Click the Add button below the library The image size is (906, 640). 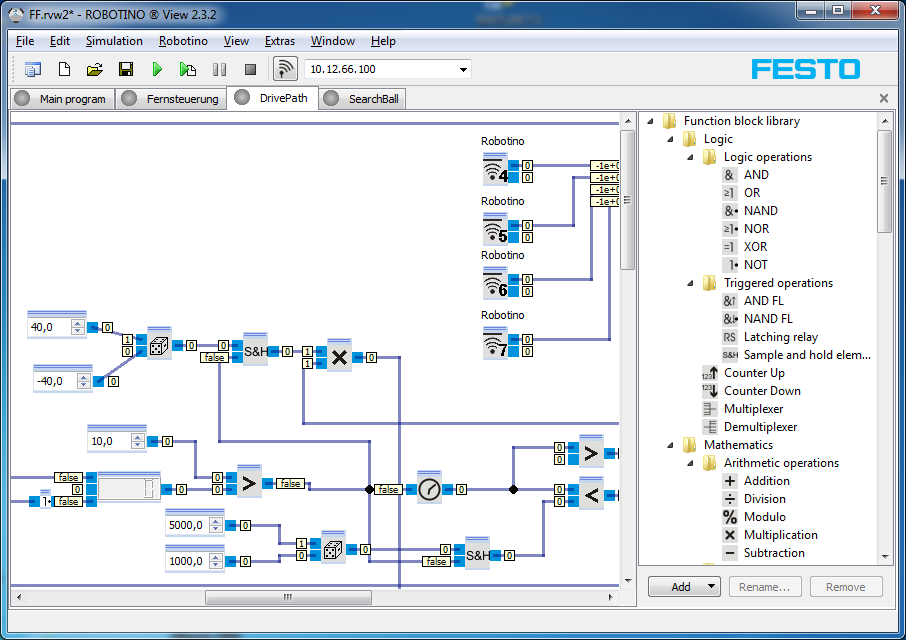click(684, 587)
